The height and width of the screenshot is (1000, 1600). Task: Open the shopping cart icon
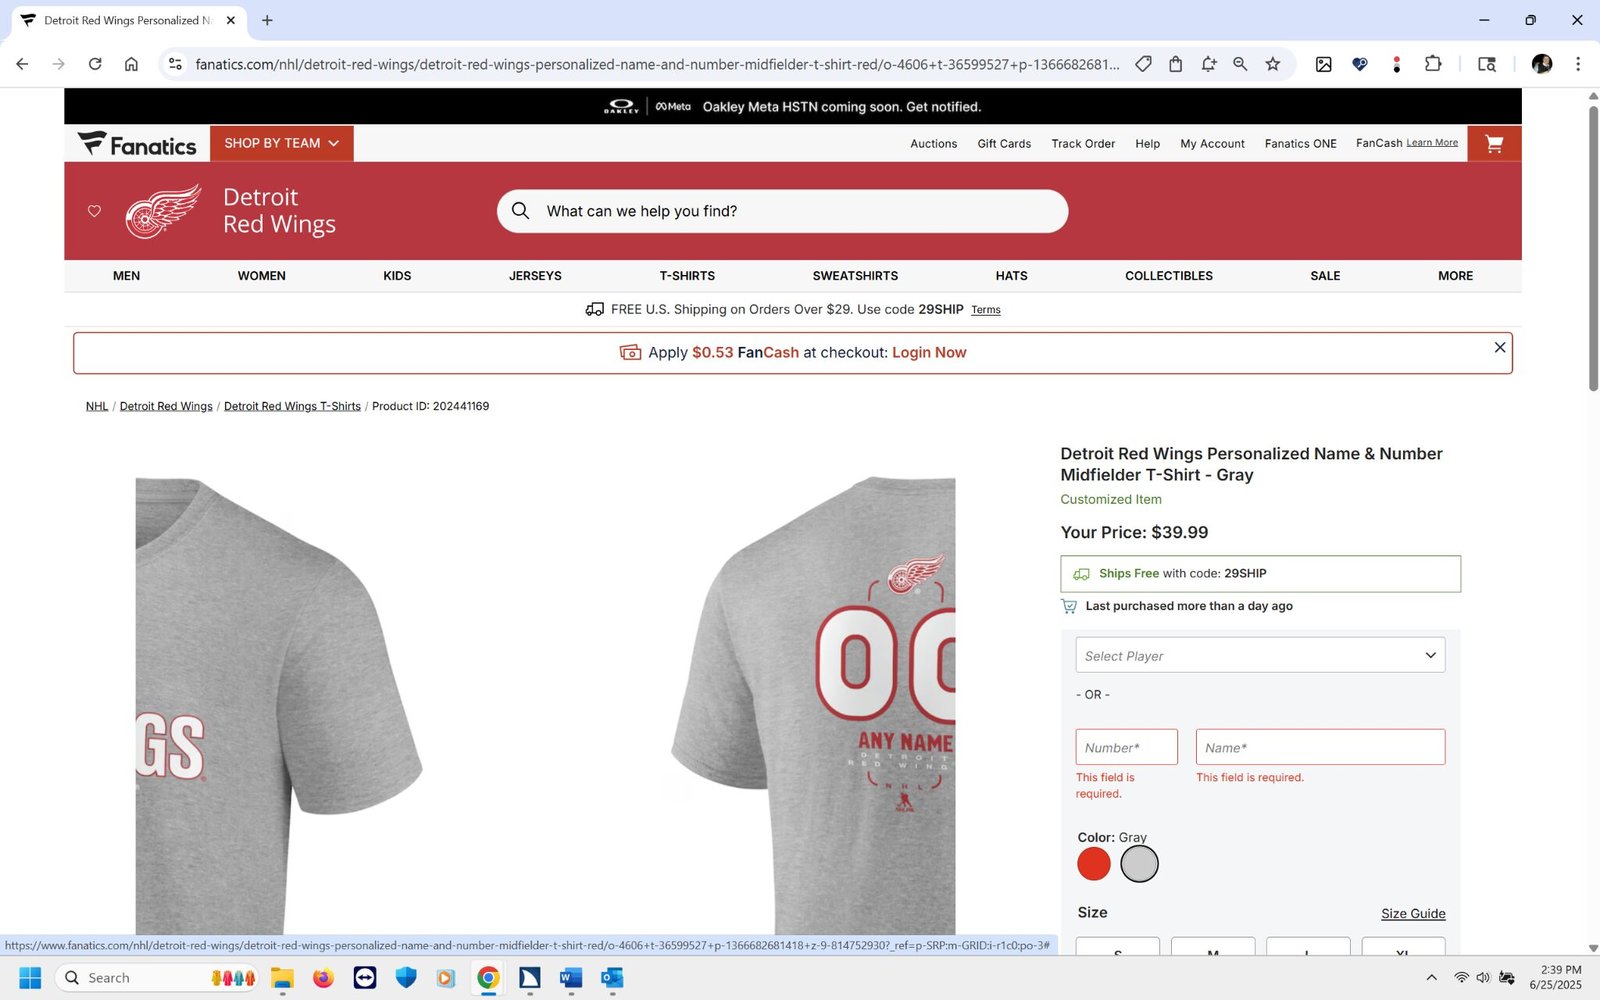click(1494, 144)
